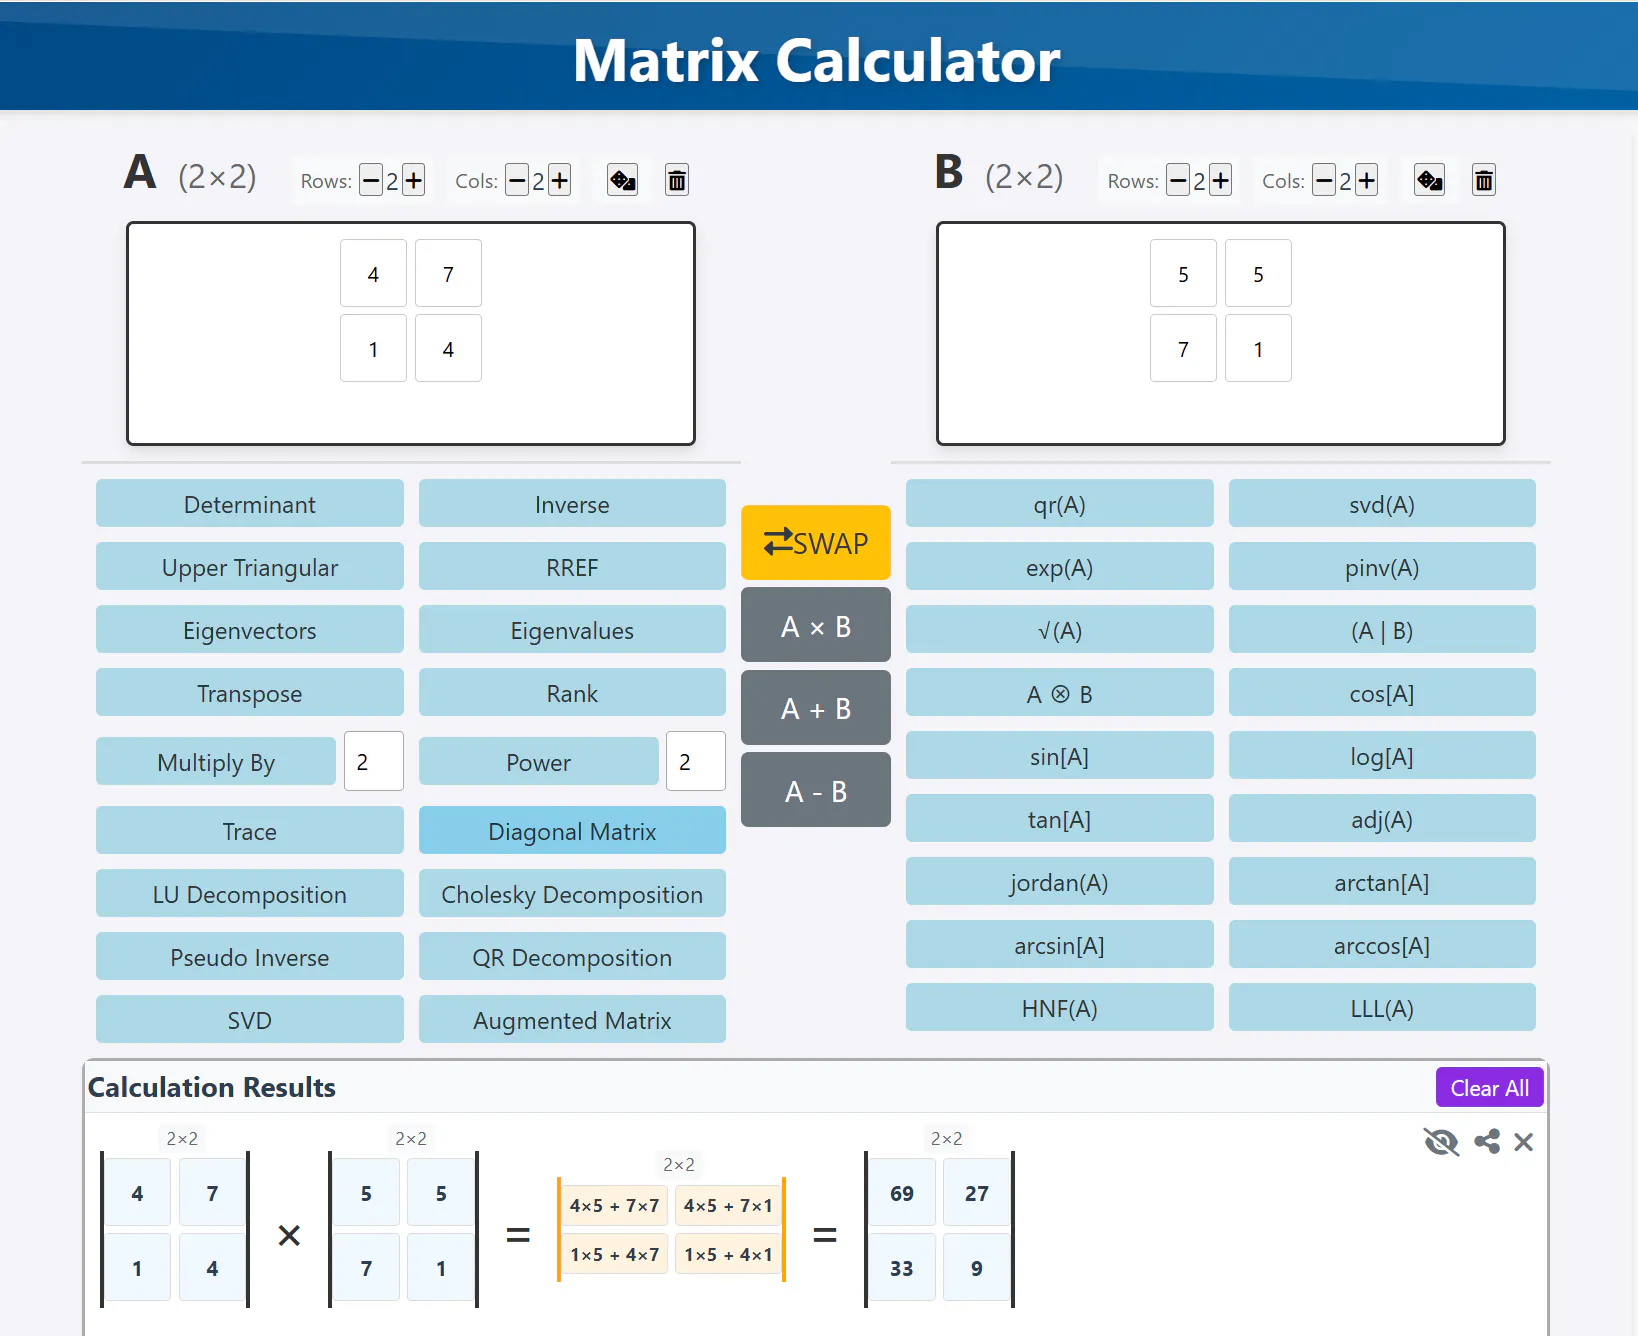Compute the Inverse of A
Image resolution: width=1638 pixels, height=1336 pixels.
[x=572, y=504]
